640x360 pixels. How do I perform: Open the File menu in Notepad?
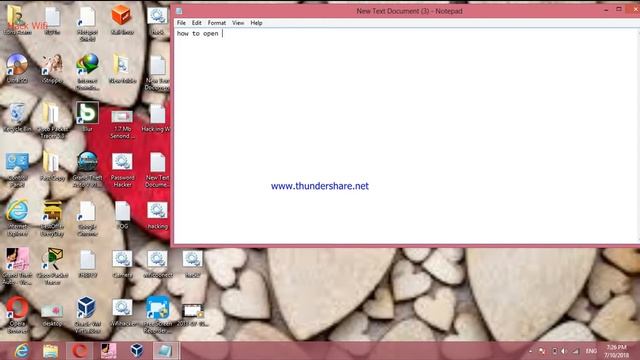tap(181, 23)
